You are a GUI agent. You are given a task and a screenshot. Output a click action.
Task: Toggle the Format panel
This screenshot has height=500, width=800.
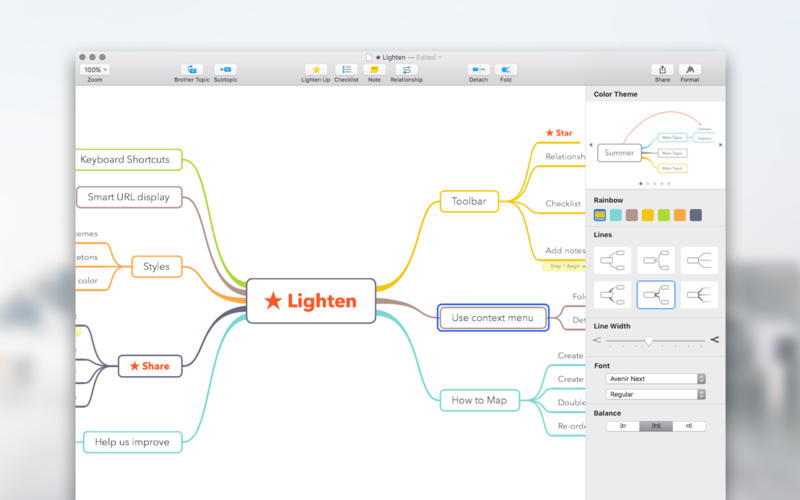click(x=690, y=69)
